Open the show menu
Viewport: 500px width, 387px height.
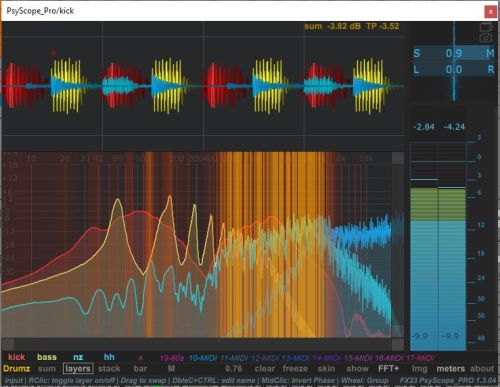[357, 369]
